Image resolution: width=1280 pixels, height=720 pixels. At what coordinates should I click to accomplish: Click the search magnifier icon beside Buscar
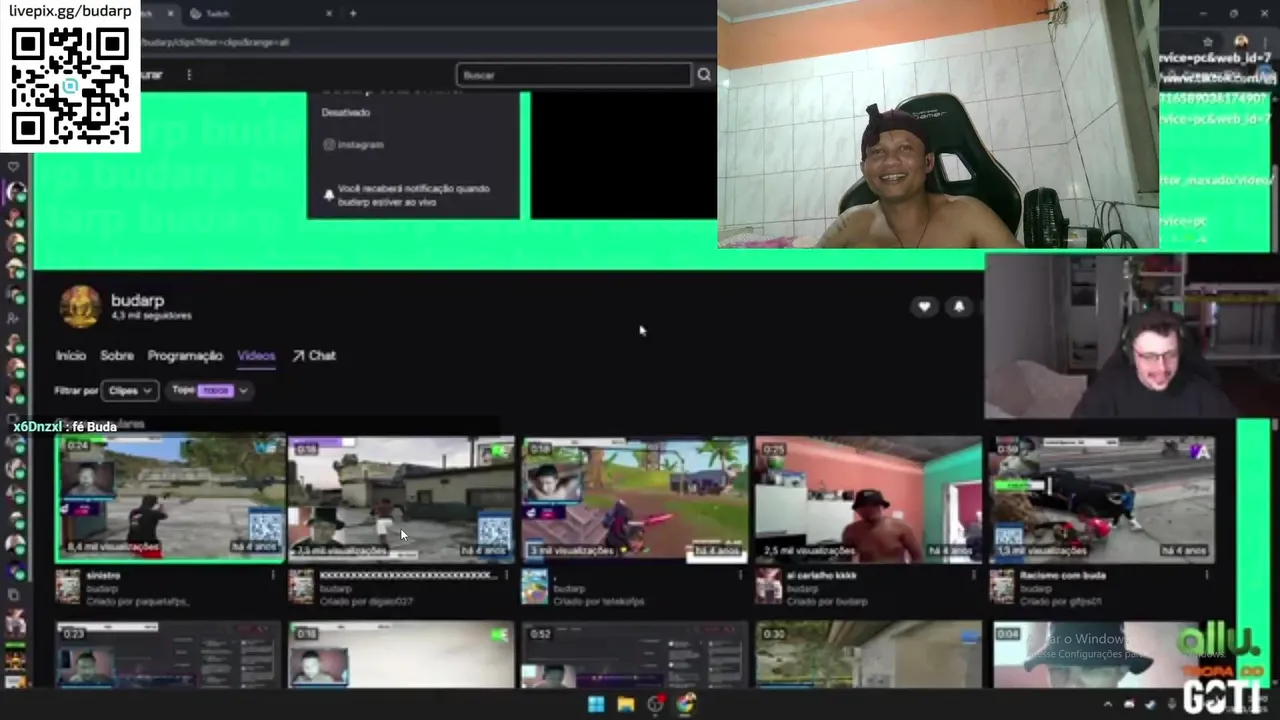pyautogui.click(x=704, y=75)
